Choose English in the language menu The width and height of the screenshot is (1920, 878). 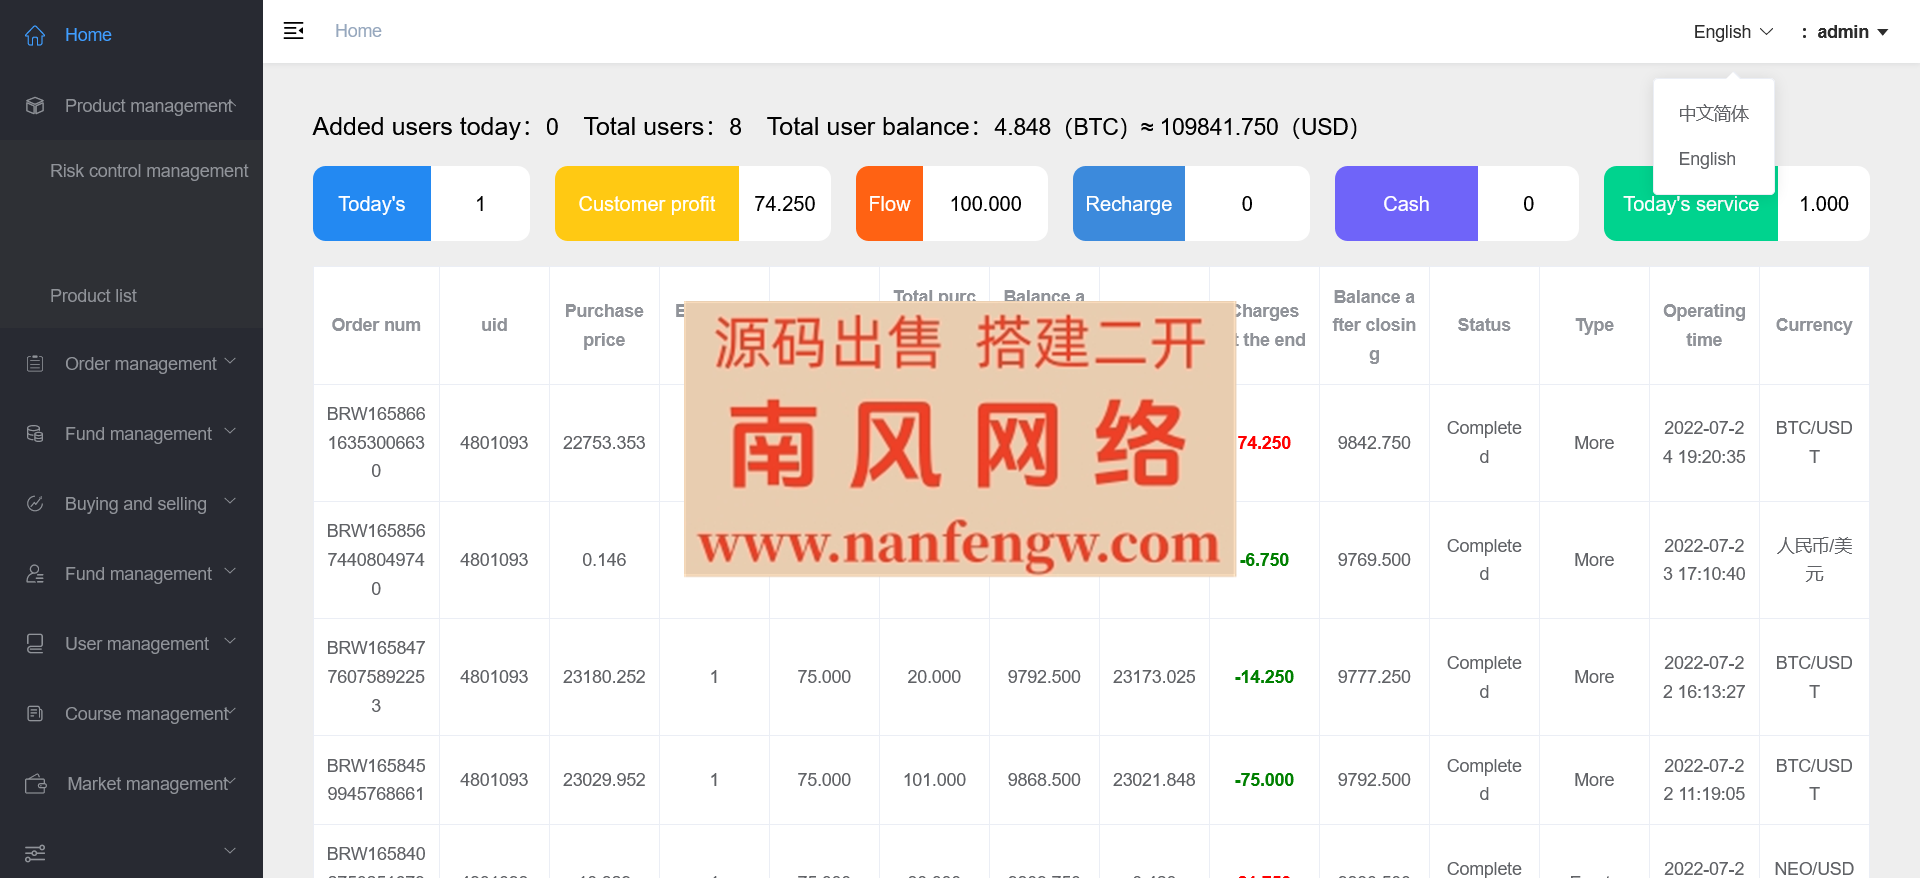1707,159
